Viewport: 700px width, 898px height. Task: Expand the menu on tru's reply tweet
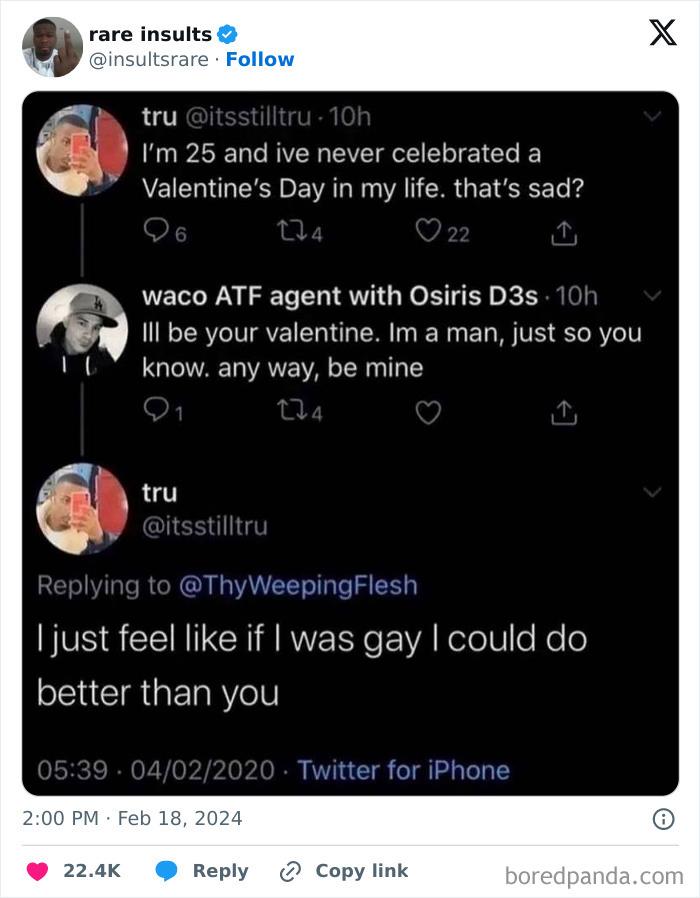pos(652,491)
